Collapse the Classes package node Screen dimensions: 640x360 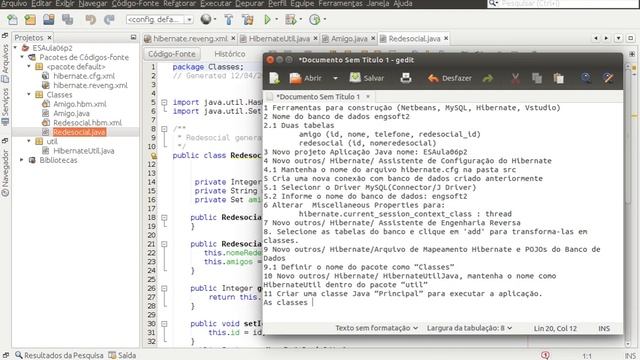click(x=29, y=94)
